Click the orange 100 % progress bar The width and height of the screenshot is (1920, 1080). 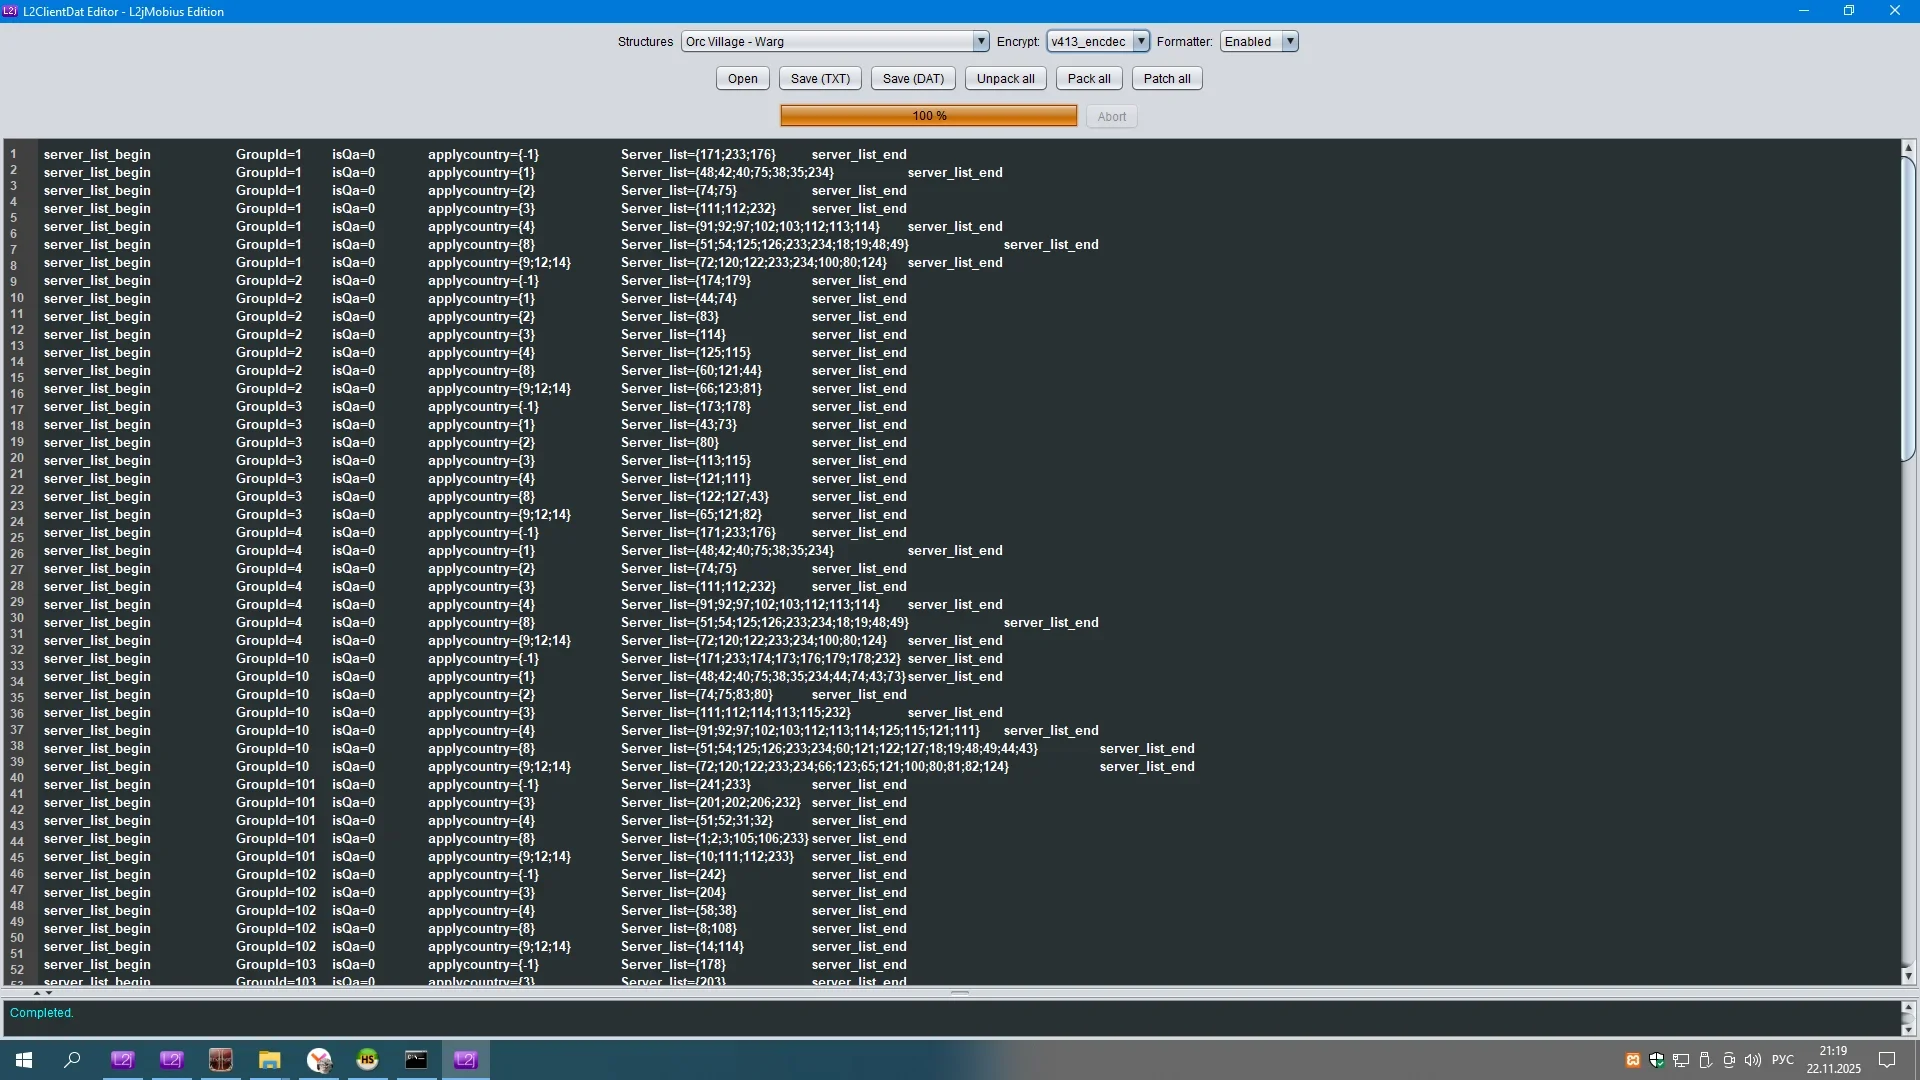click(928, 116)
